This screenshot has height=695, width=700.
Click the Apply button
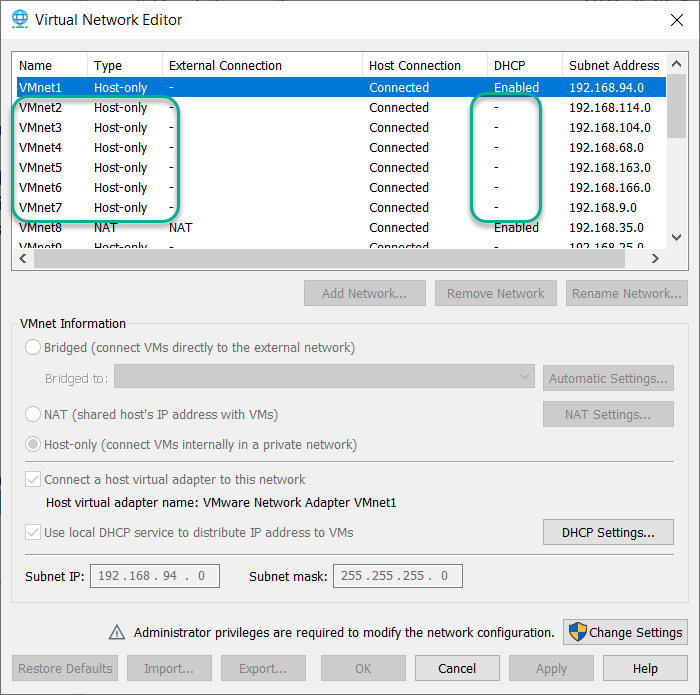[x=551, y=668]
